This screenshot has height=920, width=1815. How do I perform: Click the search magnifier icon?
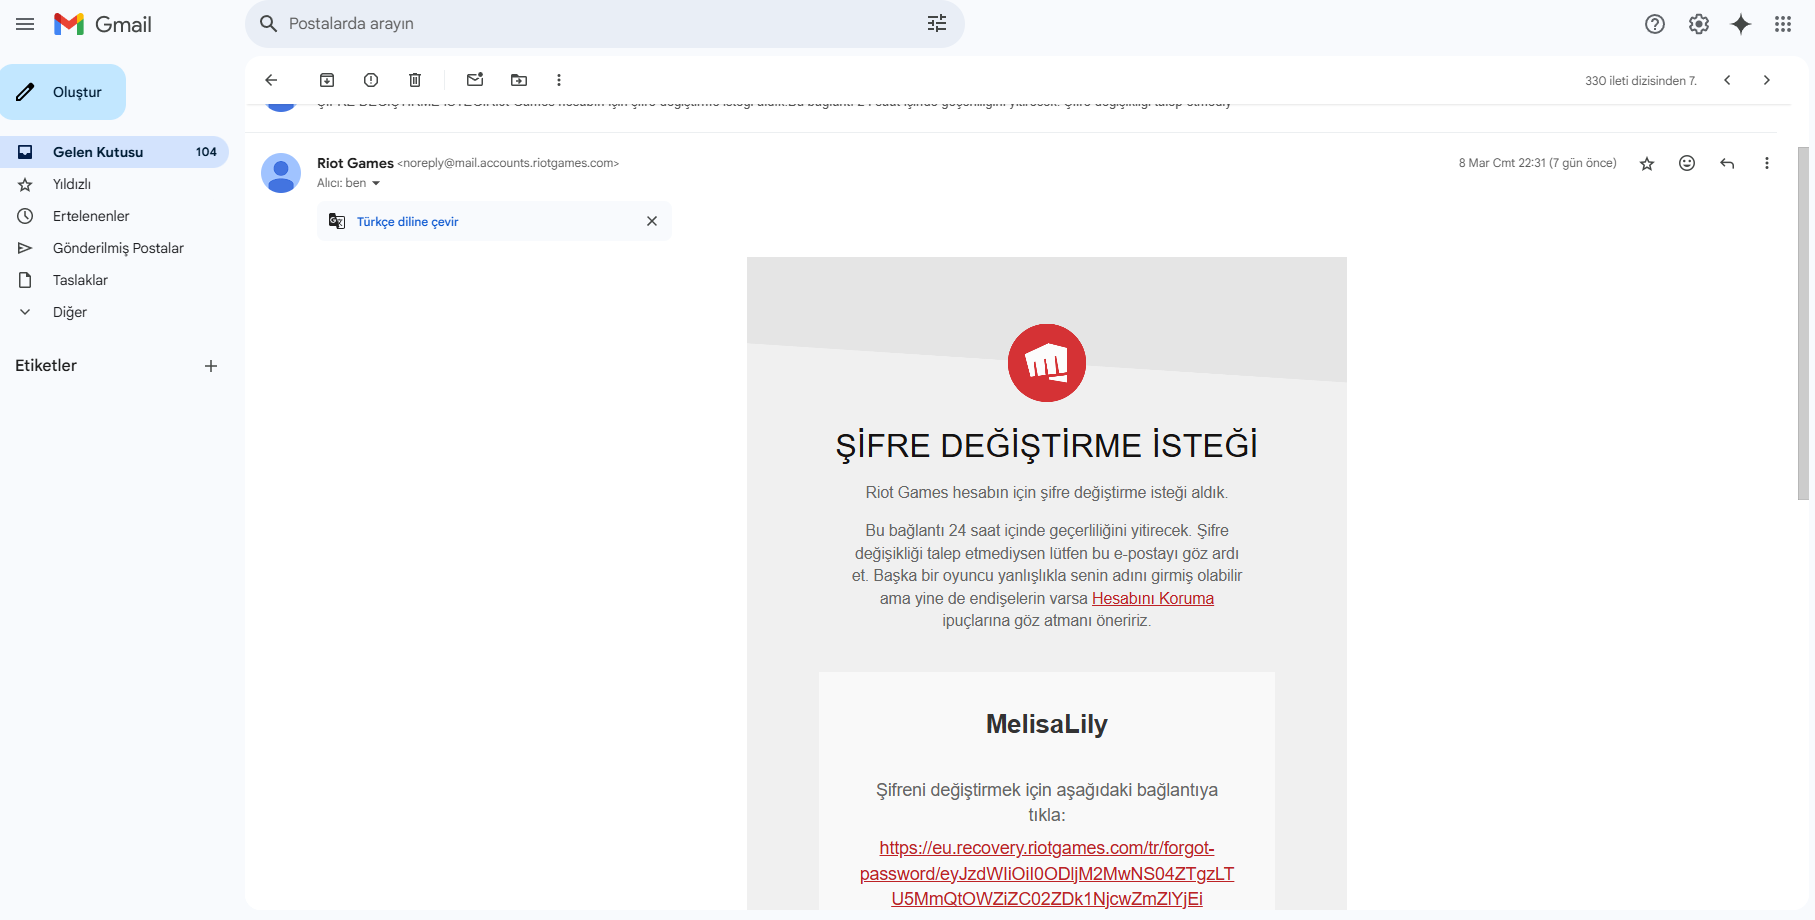[268, 24]
